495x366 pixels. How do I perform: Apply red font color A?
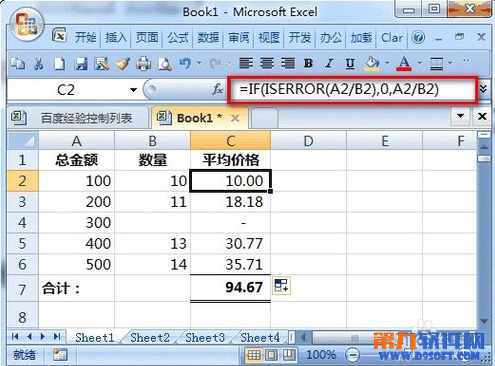point(404,63)
